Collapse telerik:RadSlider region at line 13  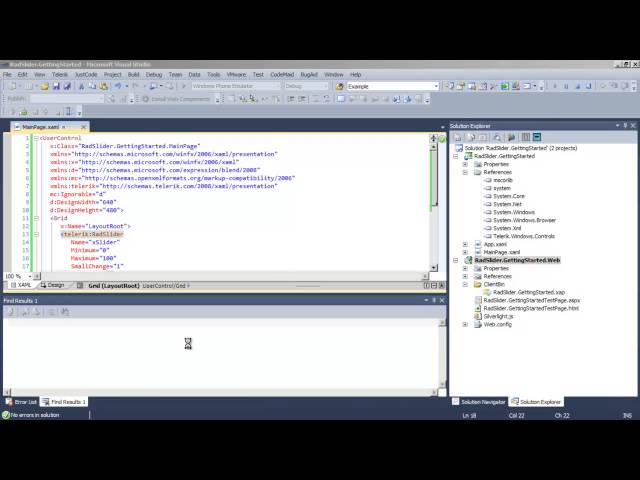point(36,234)
